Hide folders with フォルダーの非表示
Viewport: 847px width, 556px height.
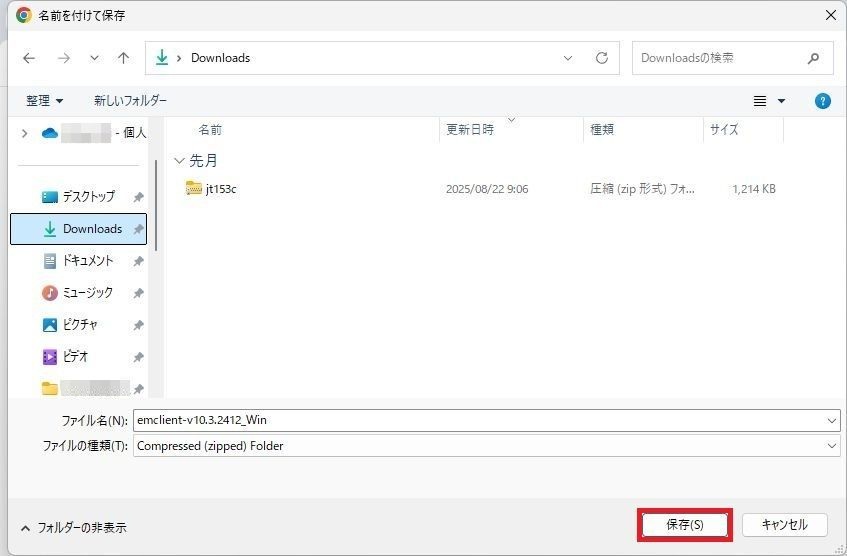coord(73,527)
